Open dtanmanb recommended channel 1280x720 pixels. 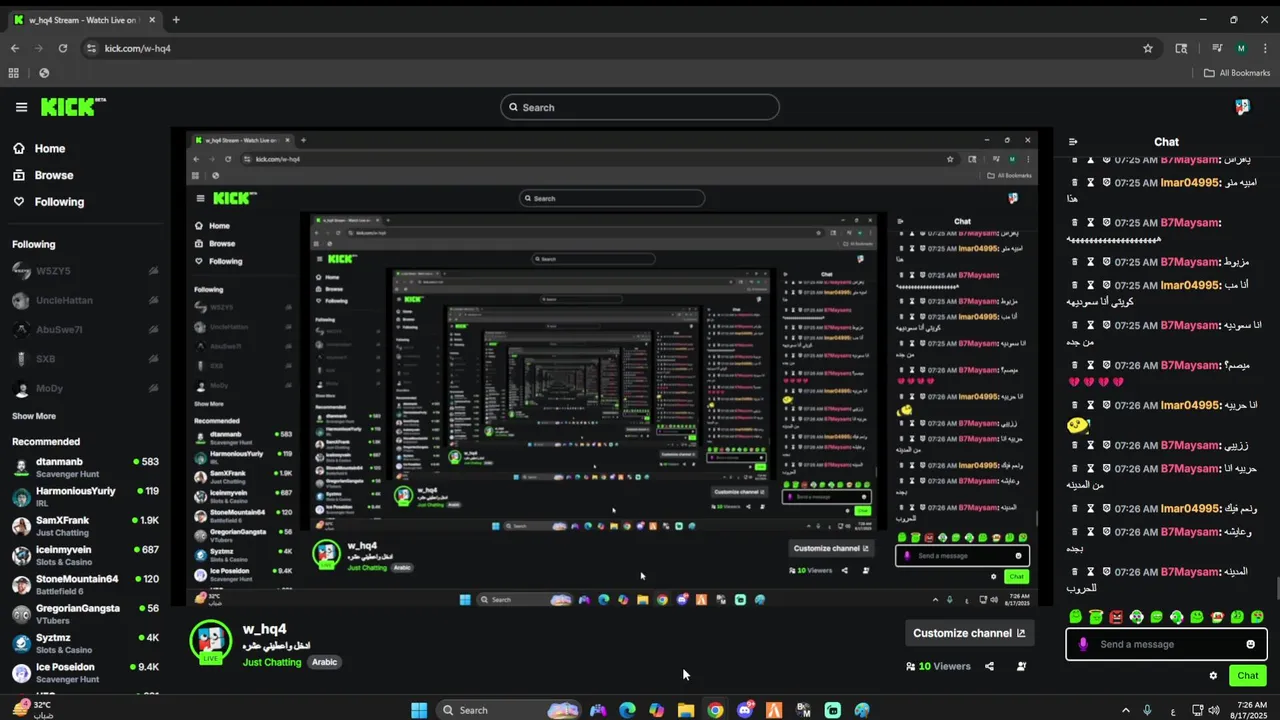pos(85,467)
